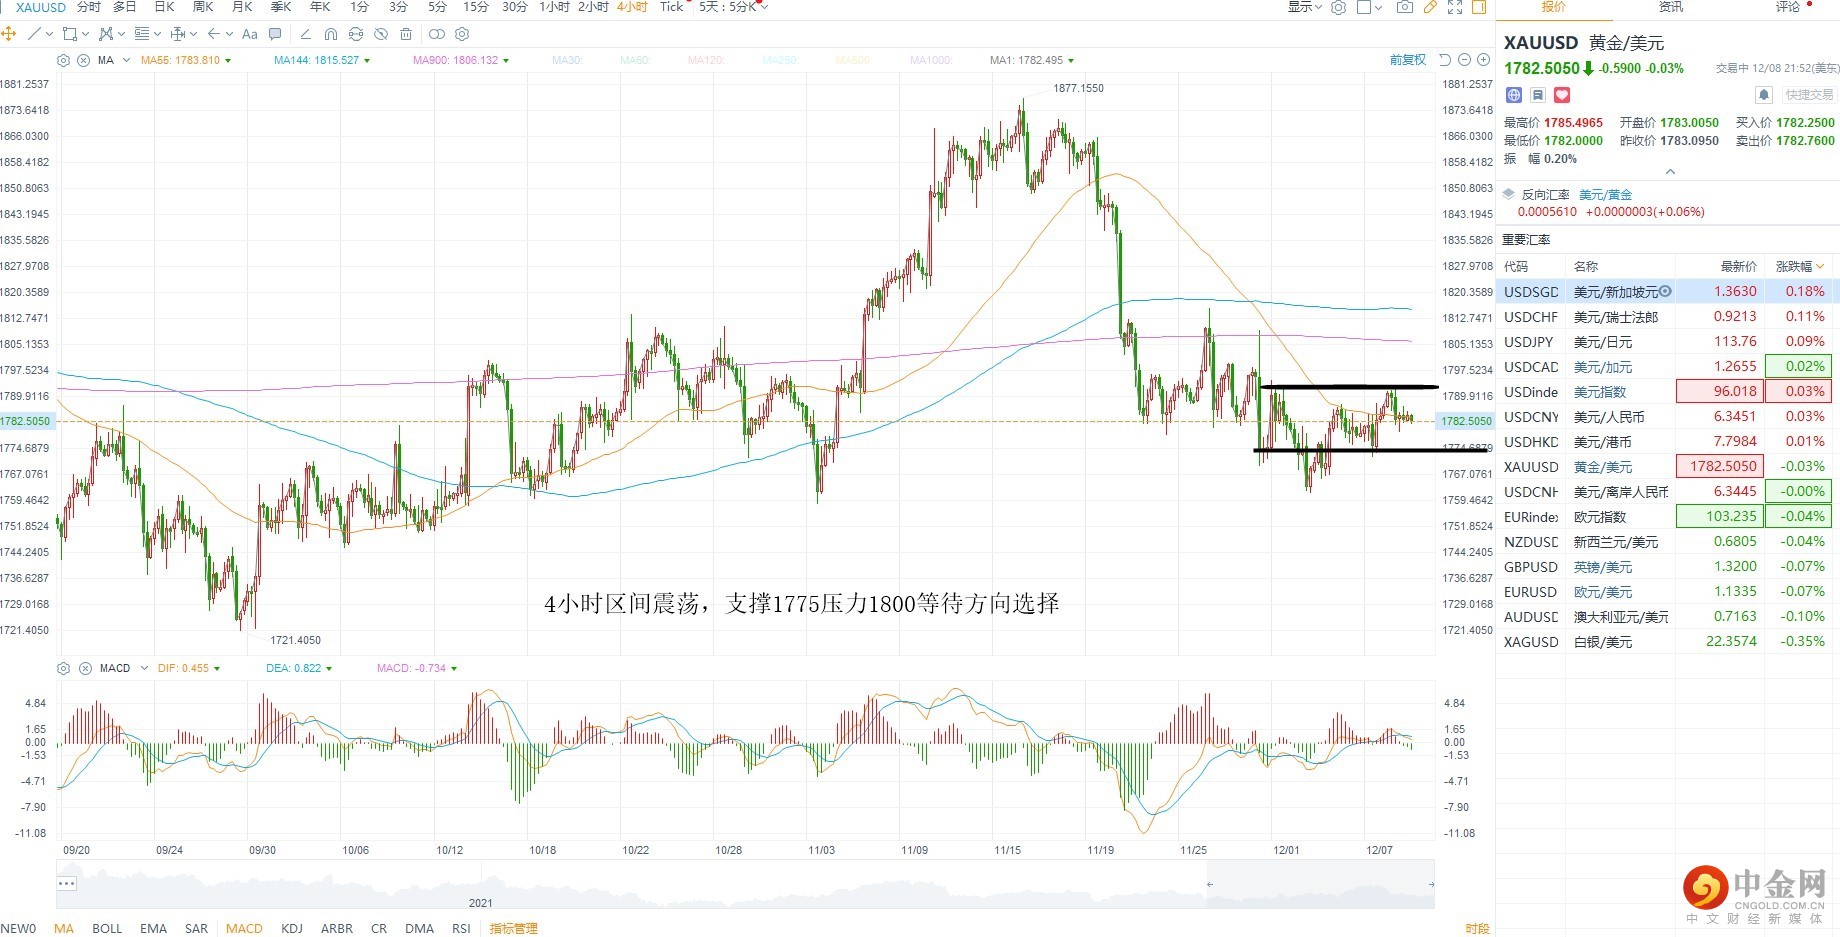
Task: Click the 快捷交易 quick trade button
Action: click(1809, 95)
